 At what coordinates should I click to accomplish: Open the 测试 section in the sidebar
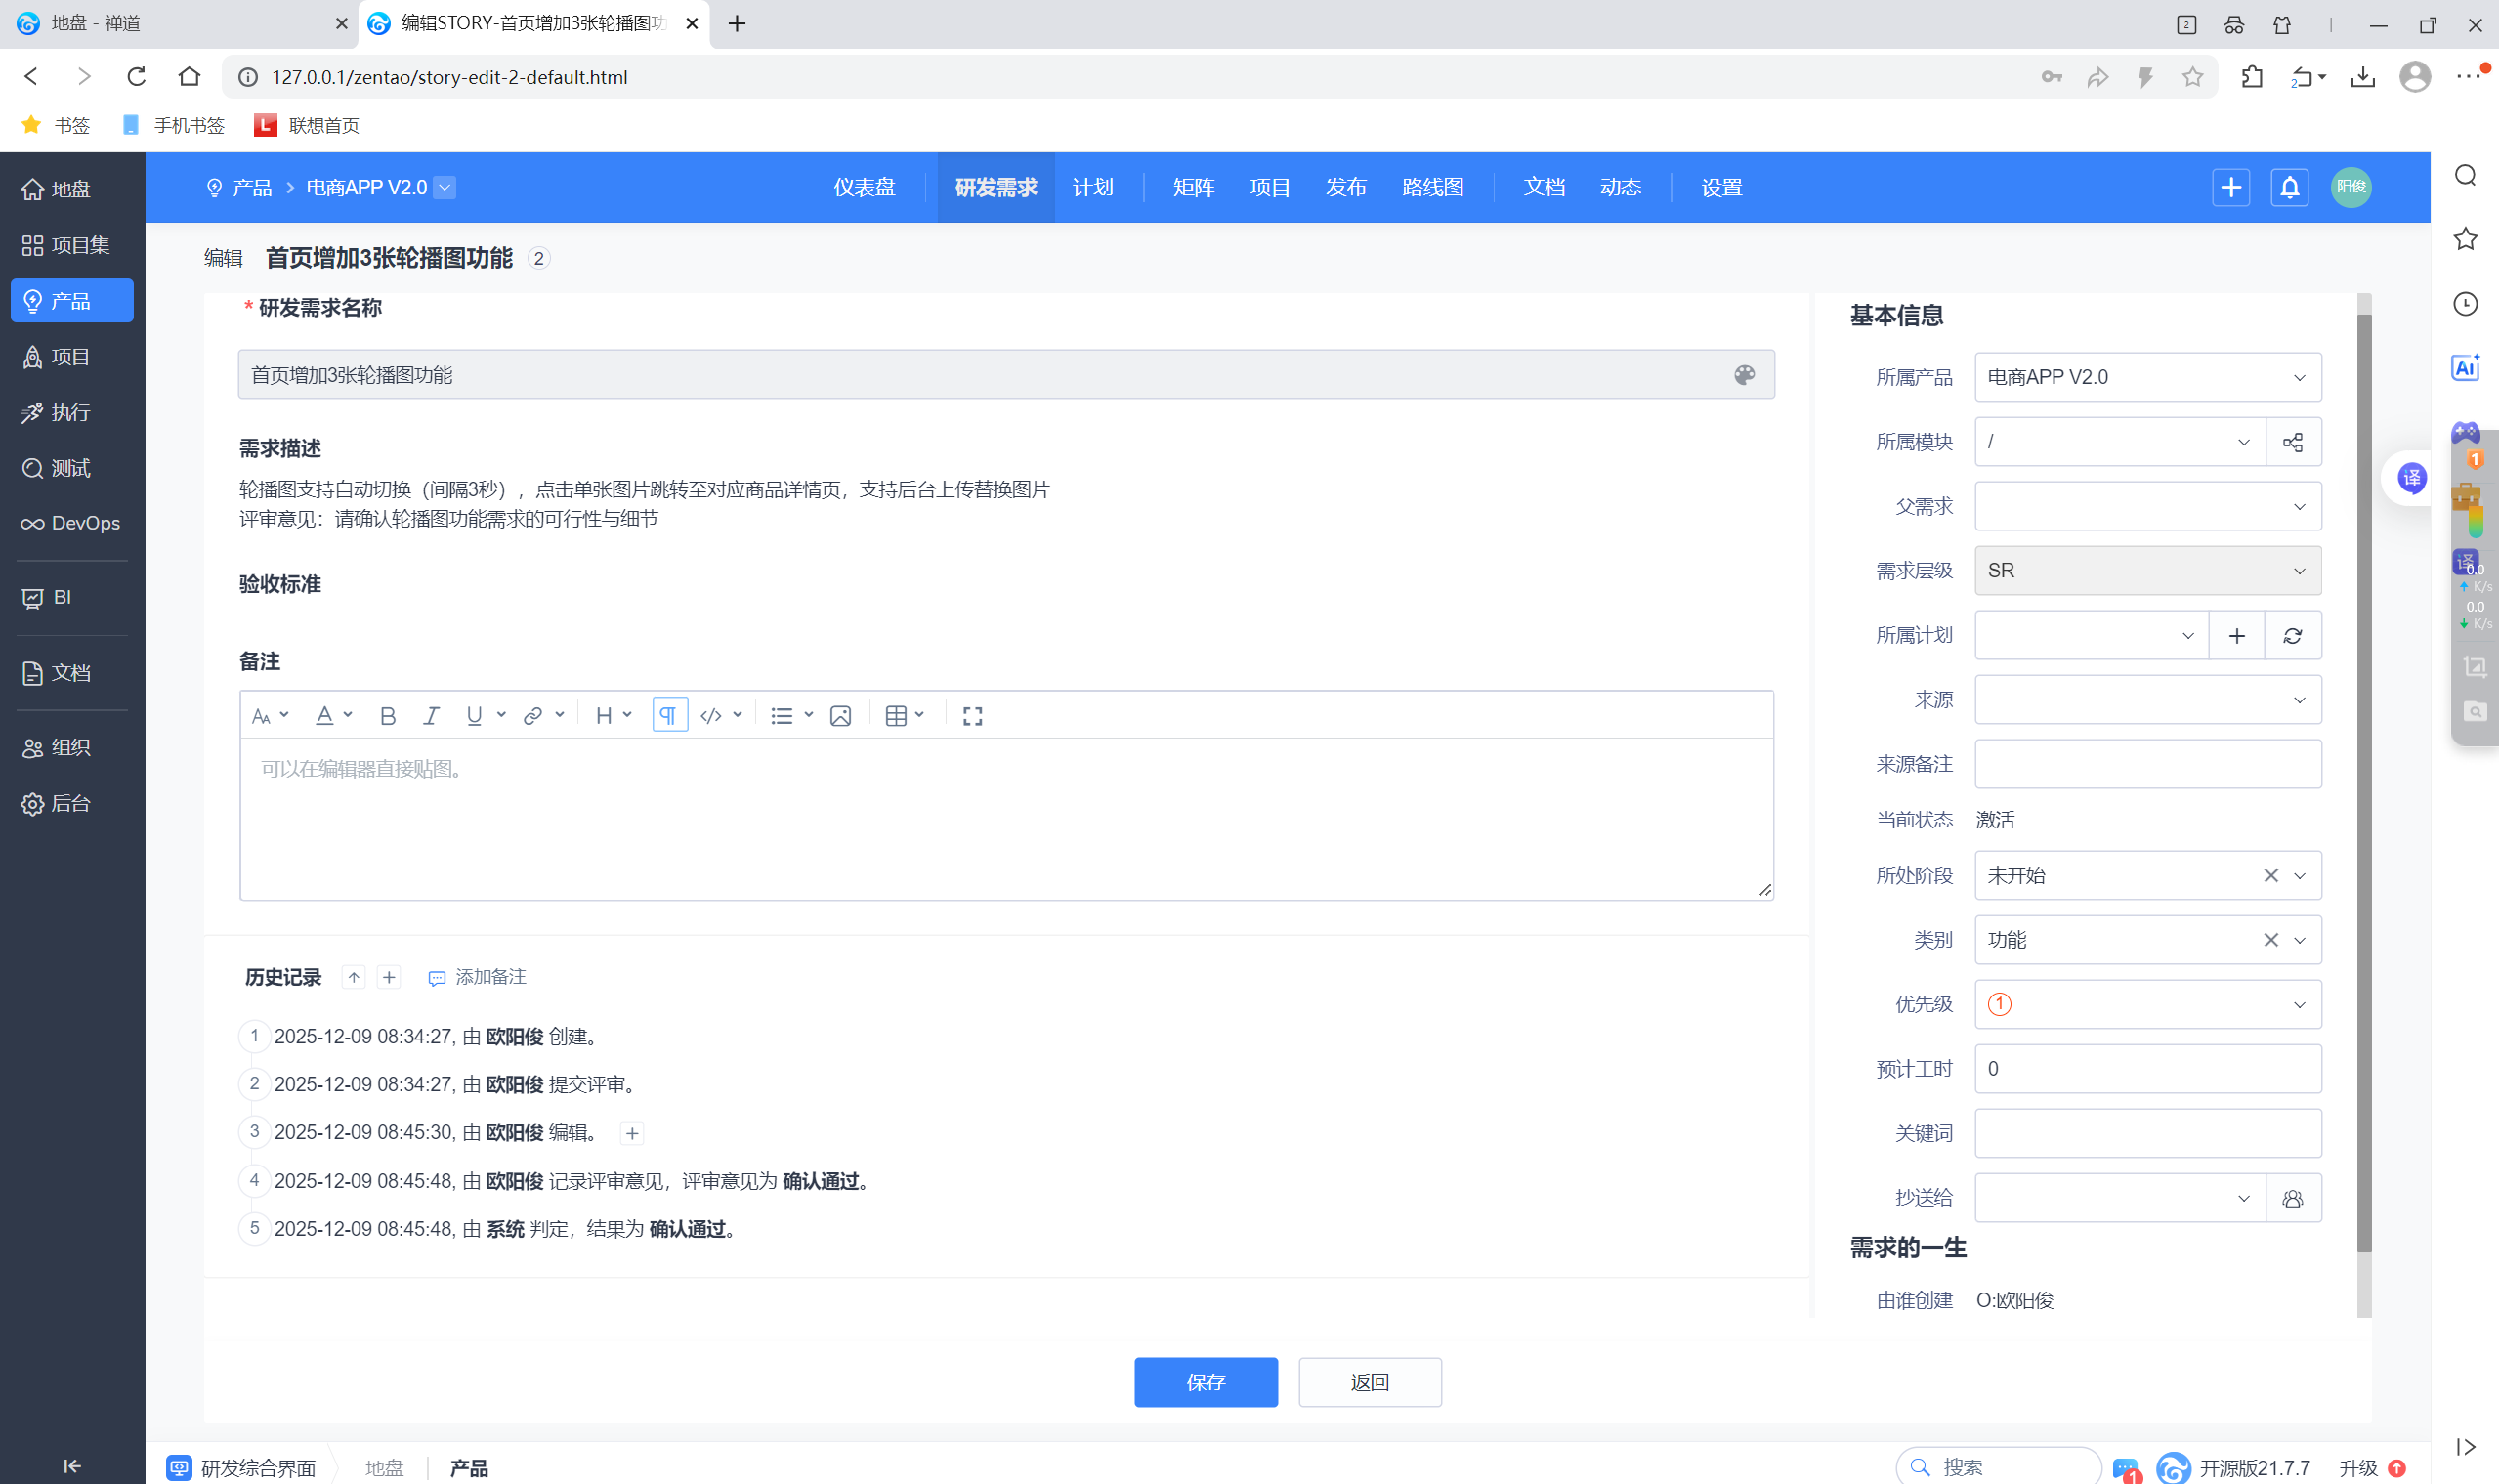pos(70,468)
